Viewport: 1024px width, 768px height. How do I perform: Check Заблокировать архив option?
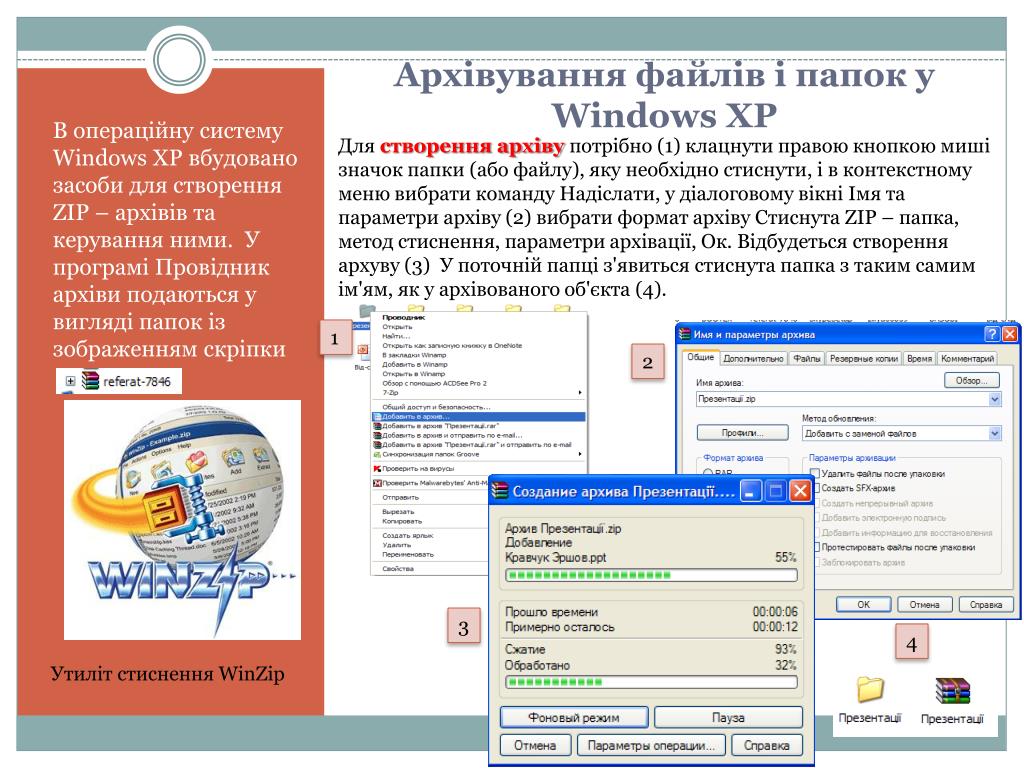816,562
